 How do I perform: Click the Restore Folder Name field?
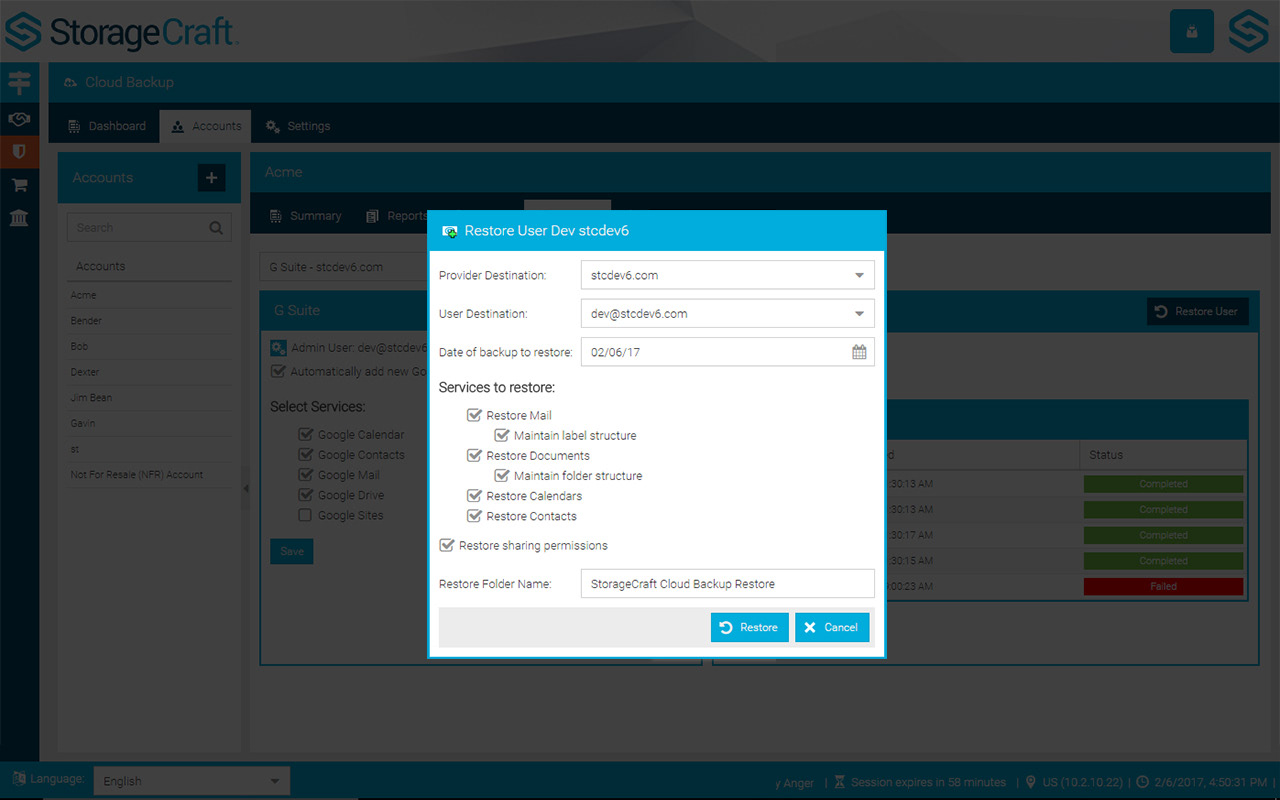point(727,583)
